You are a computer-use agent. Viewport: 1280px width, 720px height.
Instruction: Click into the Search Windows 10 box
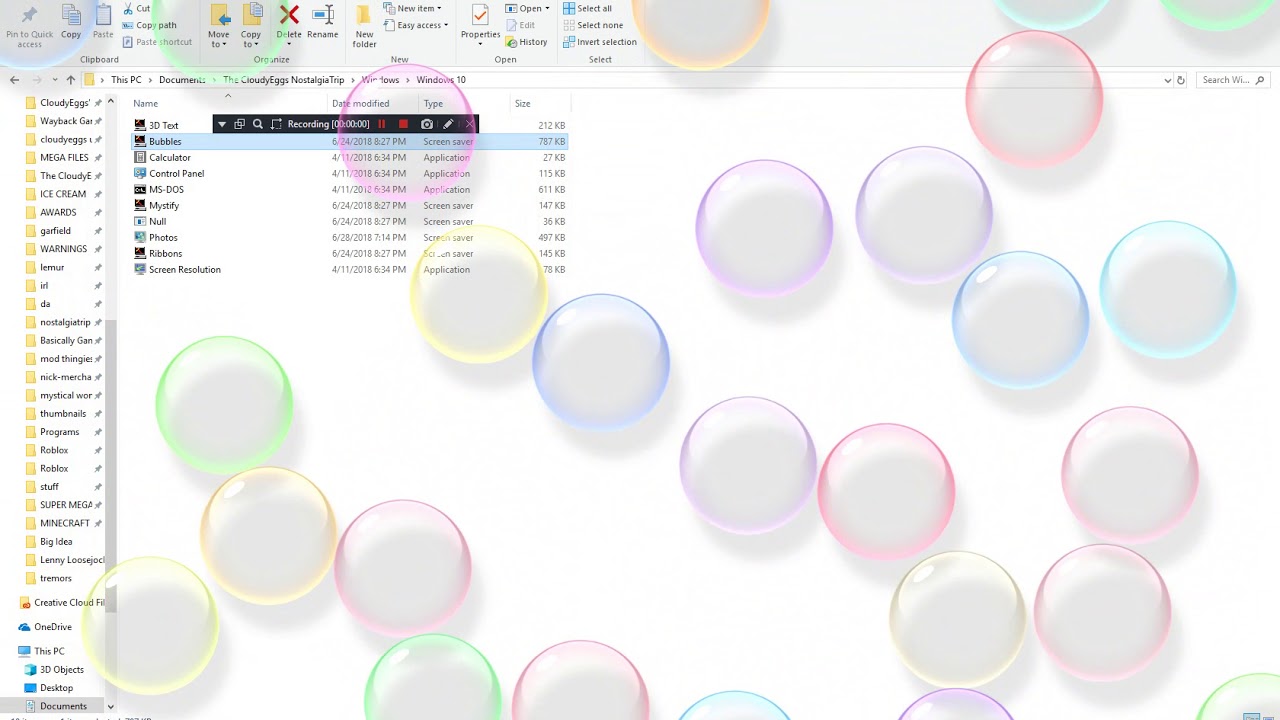(x=1235, y=80)
